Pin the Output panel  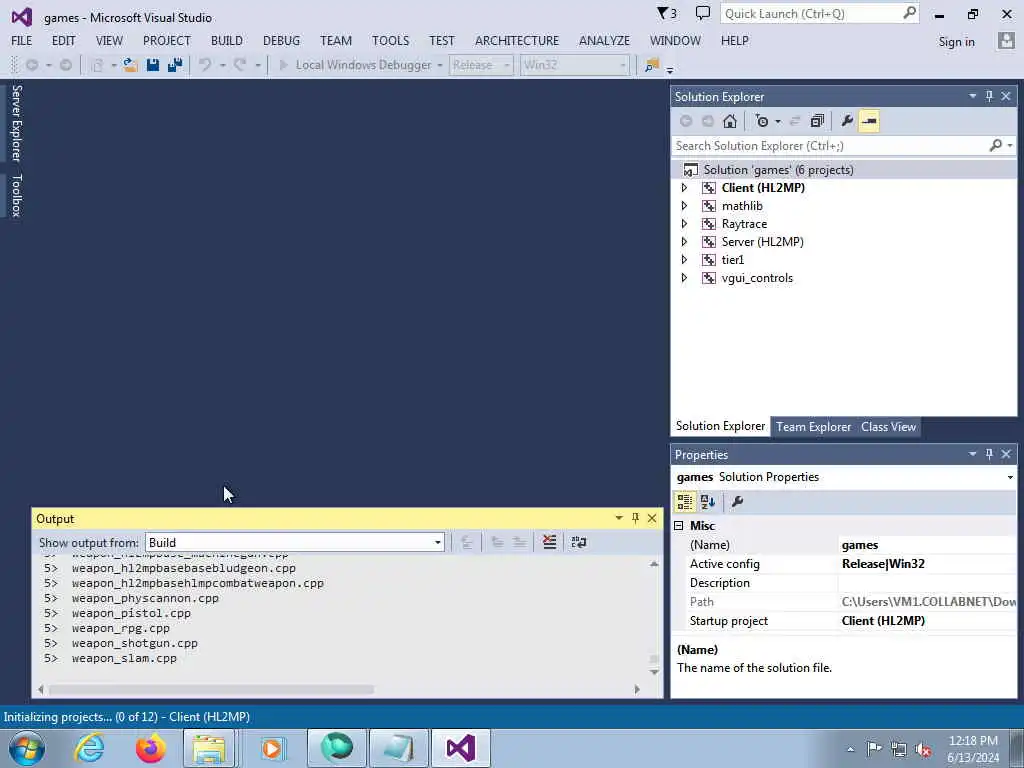coord(635,518)
